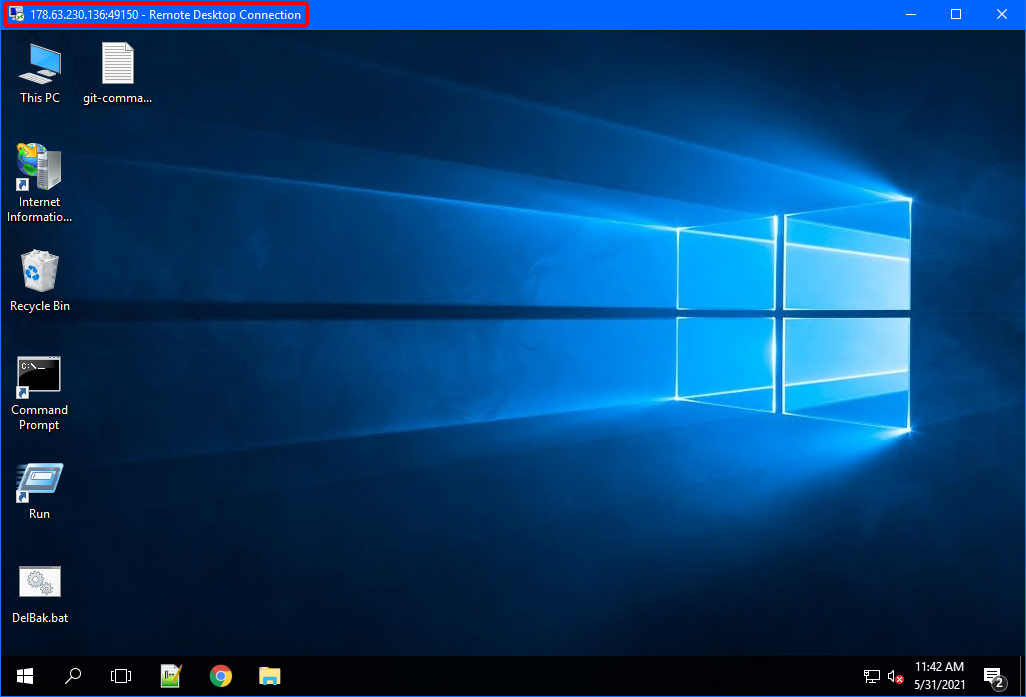Select the This PC desktop icon

coord(40,73)
